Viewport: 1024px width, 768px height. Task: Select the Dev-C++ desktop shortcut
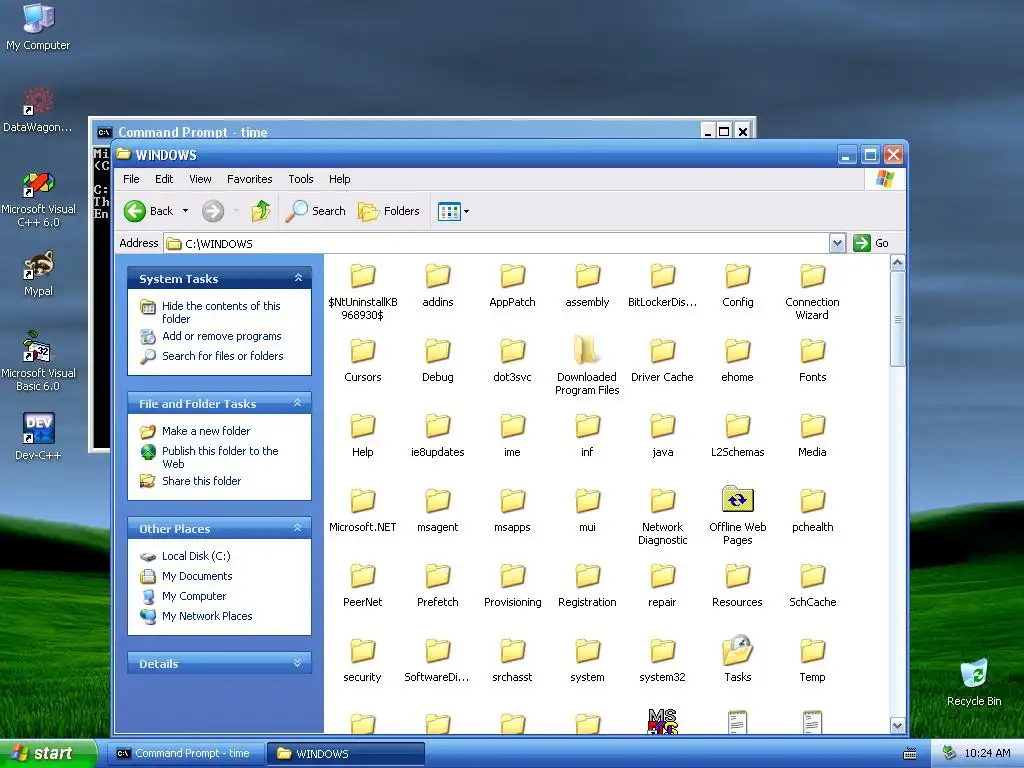tap(38, 436)
